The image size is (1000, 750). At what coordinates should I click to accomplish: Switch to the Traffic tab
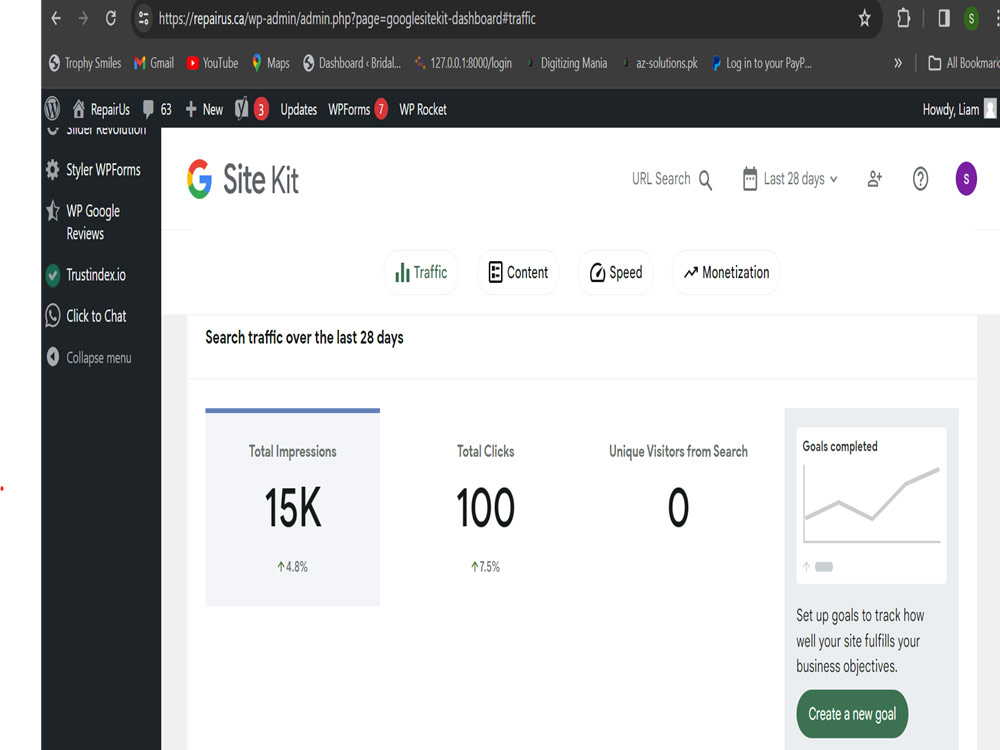421,273
